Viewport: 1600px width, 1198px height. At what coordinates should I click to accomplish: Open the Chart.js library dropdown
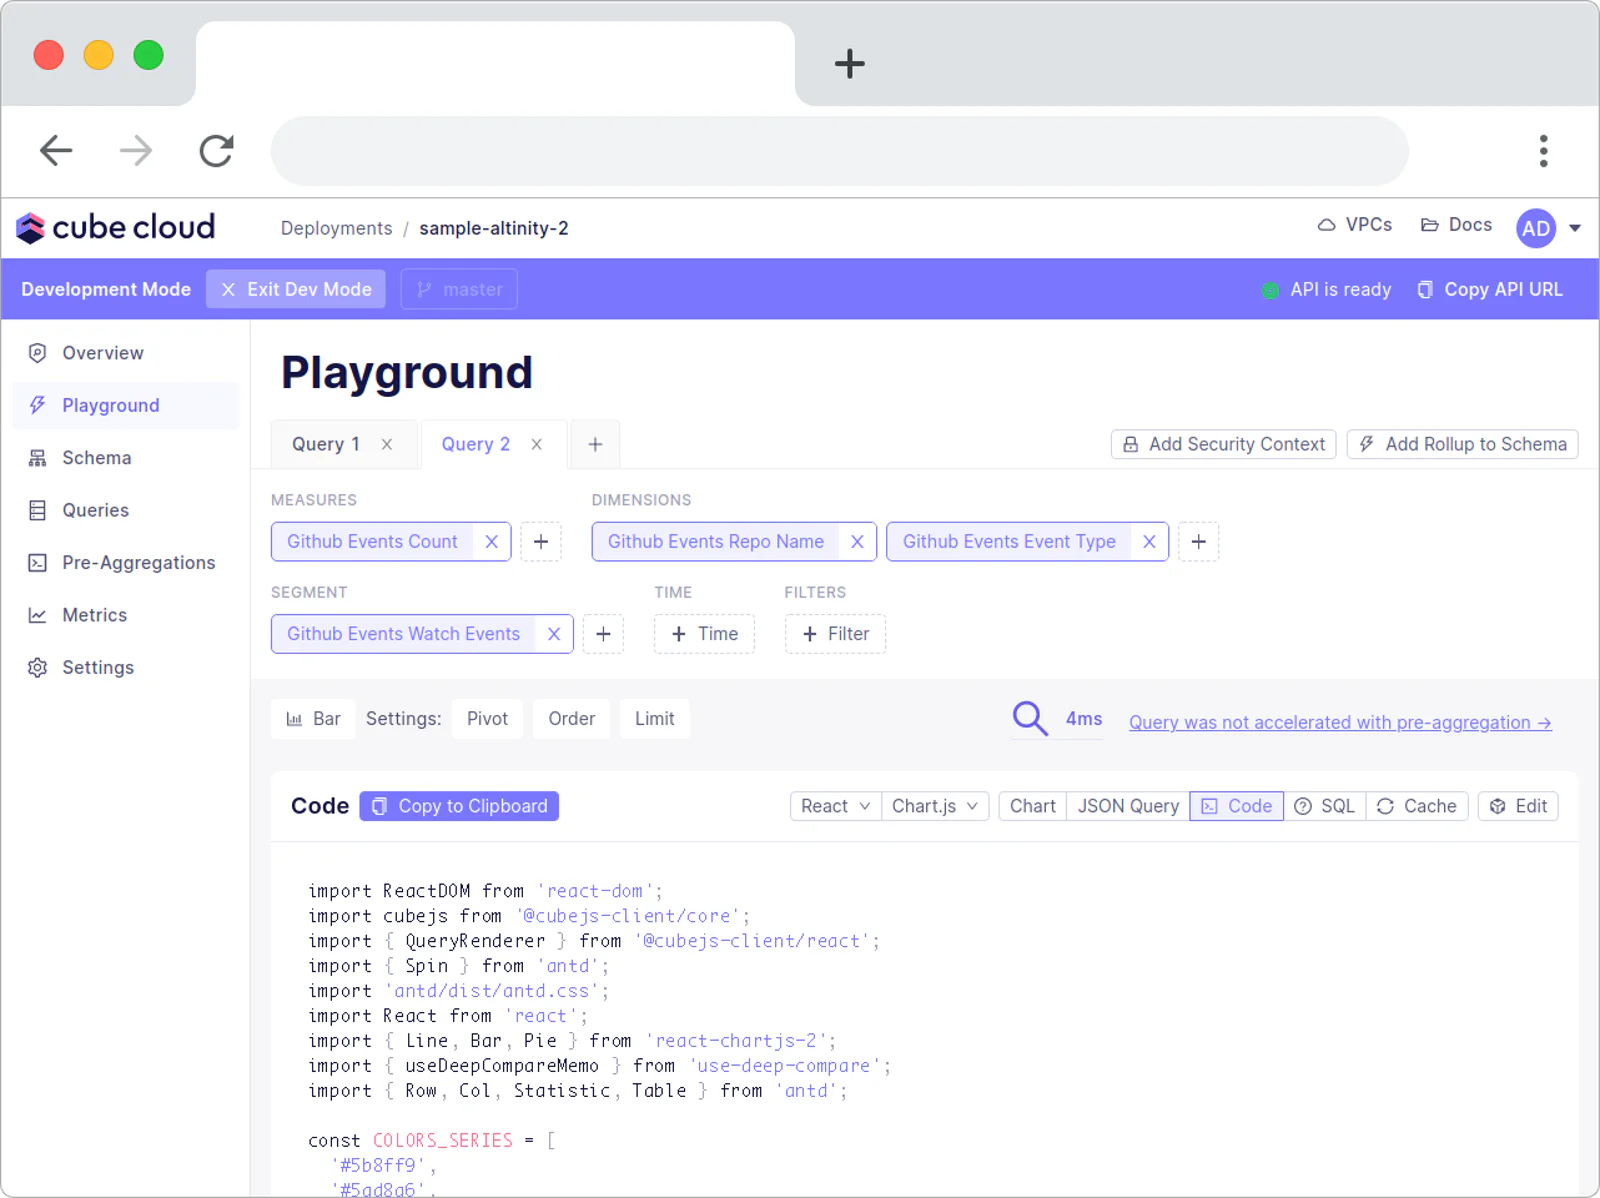pos(935,806)
